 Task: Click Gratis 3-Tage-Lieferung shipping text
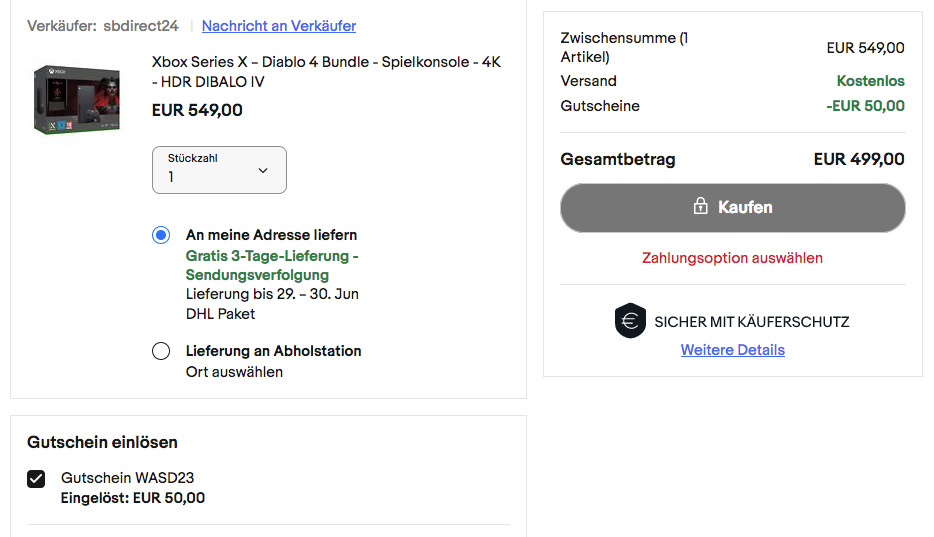[272, 266]
